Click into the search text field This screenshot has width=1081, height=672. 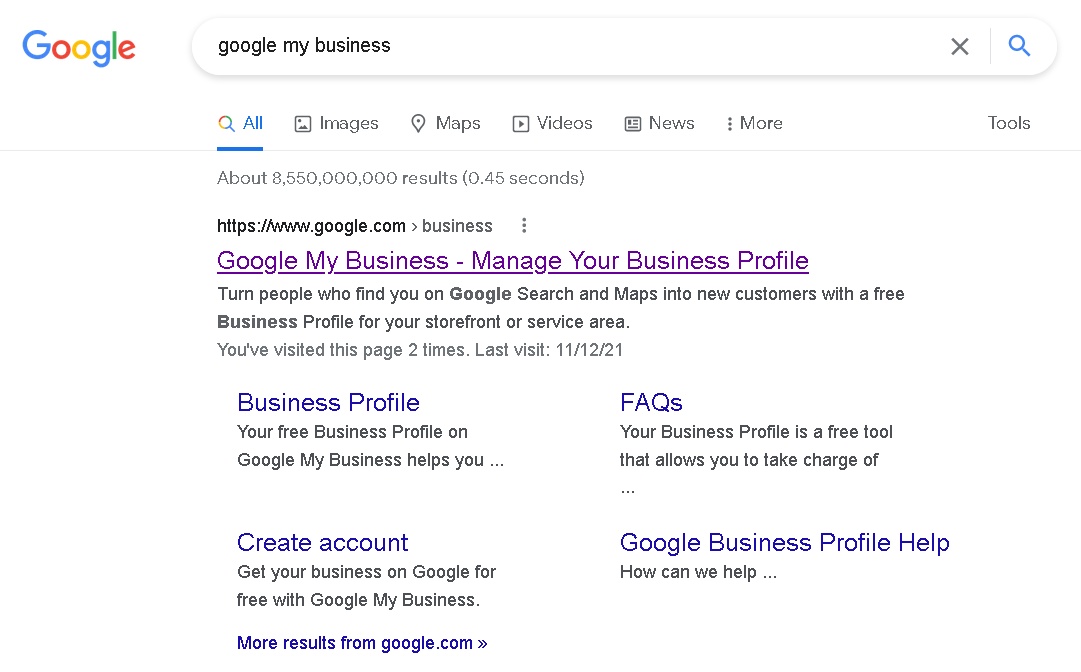point(560,46)
